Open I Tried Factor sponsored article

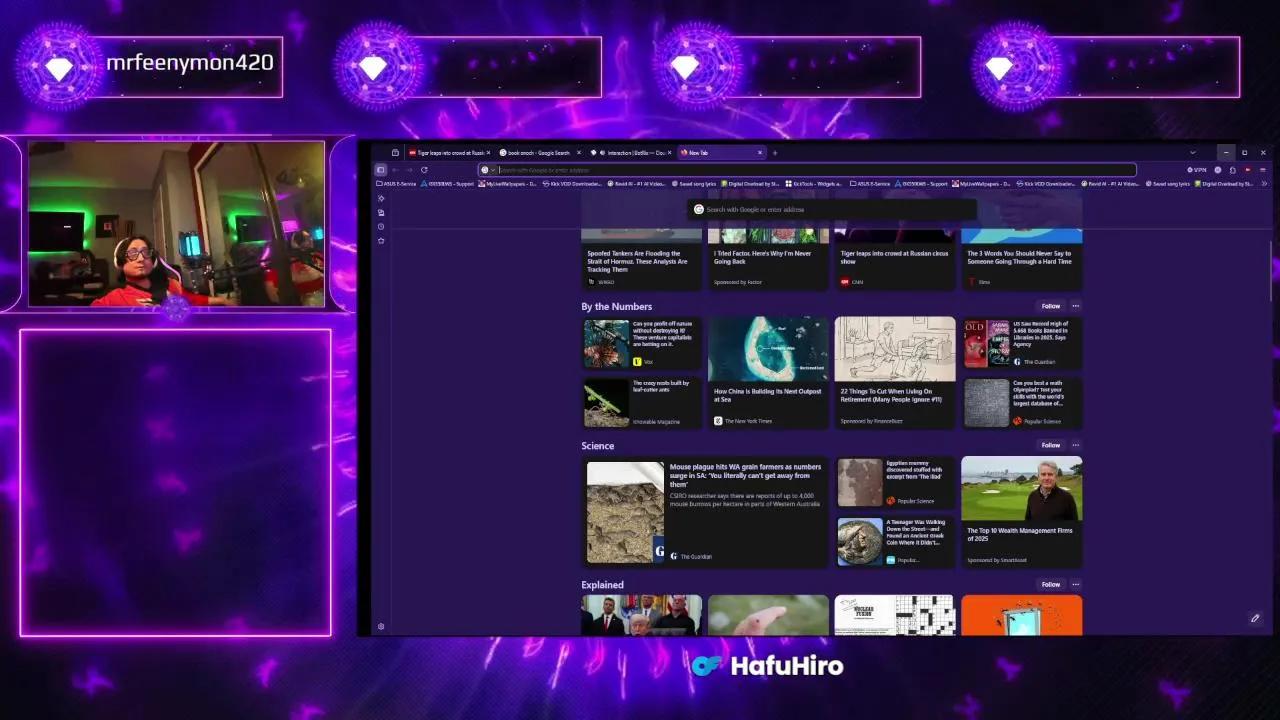pyautogui.click(x=768, y=261)
